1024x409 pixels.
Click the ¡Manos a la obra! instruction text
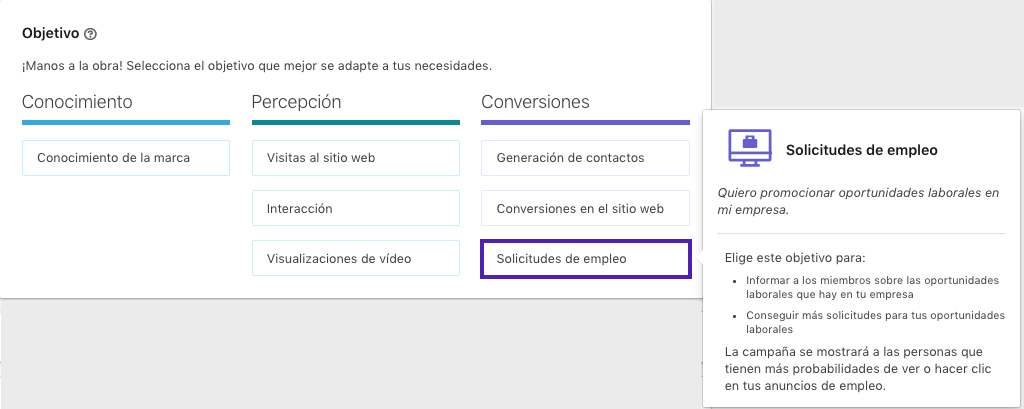point(257,66)
